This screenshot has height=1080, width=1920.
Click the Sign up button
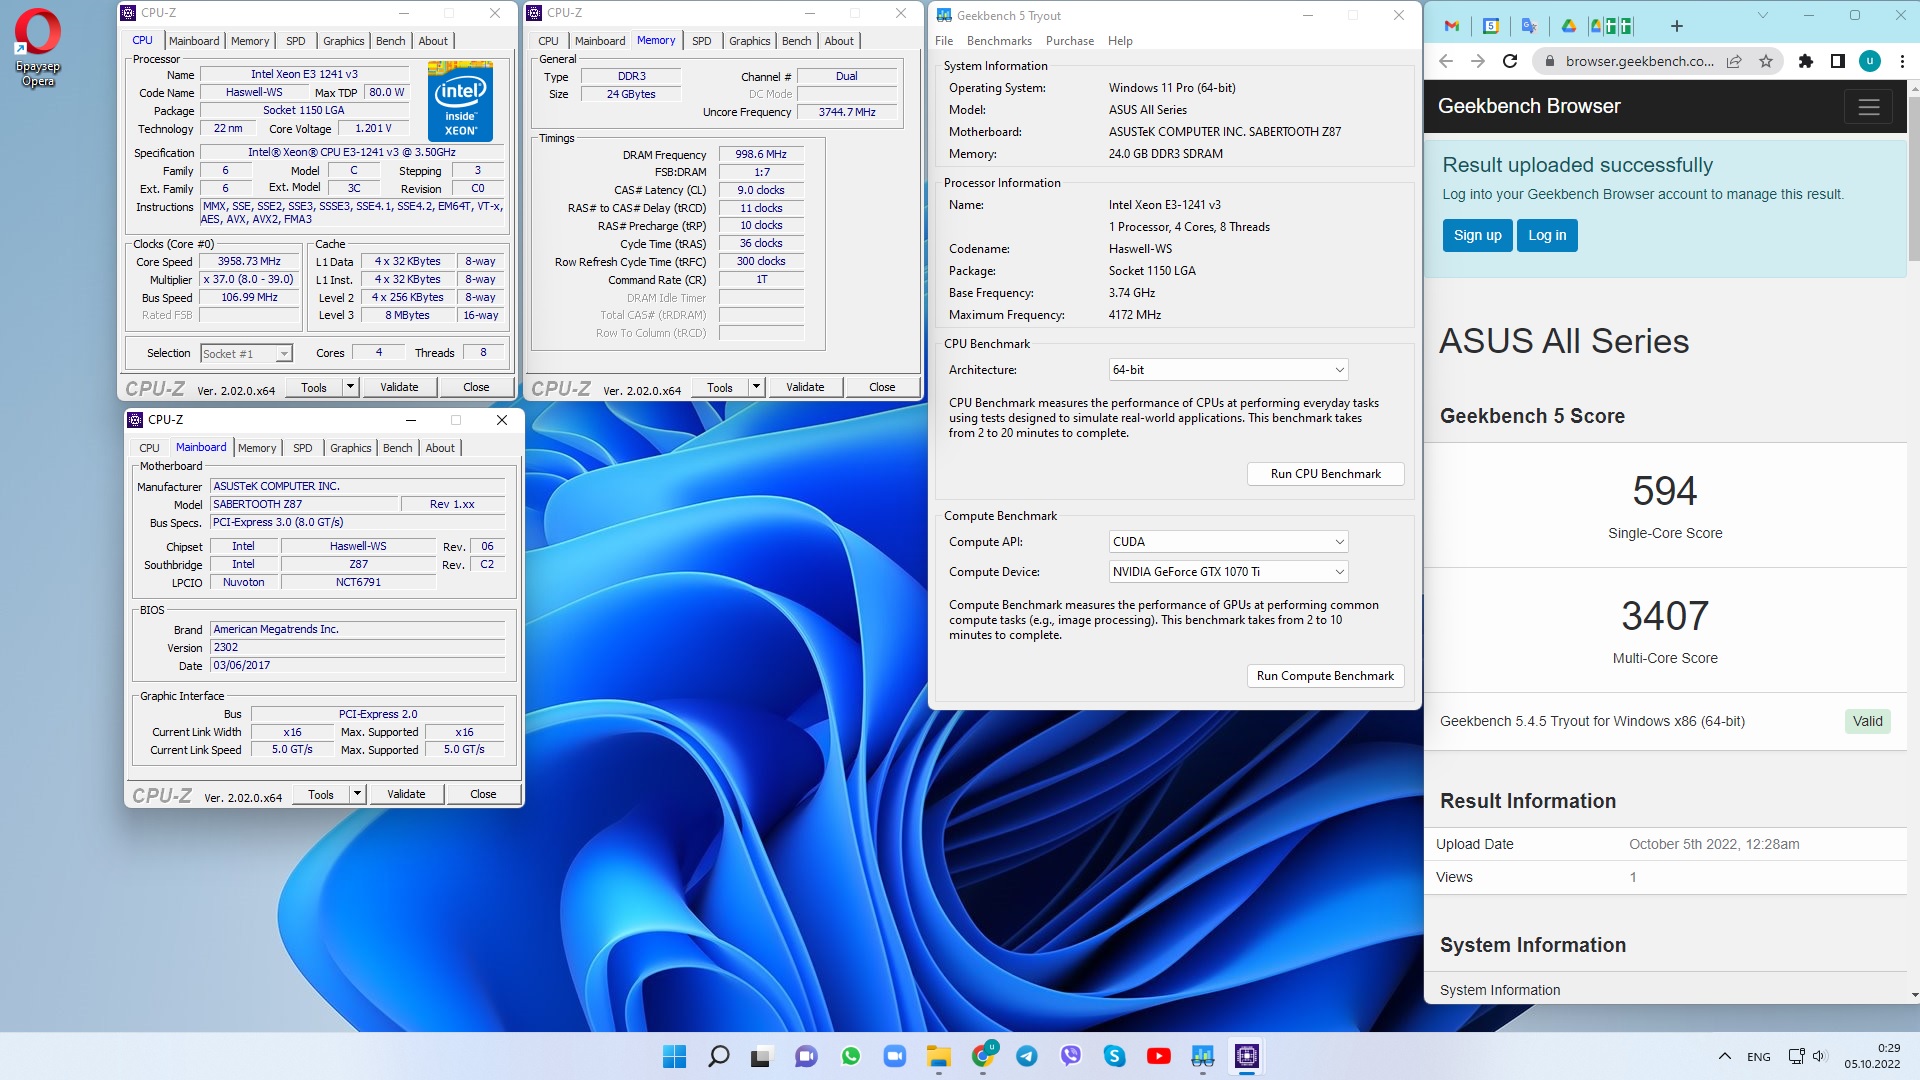[x=1477, y=236]
